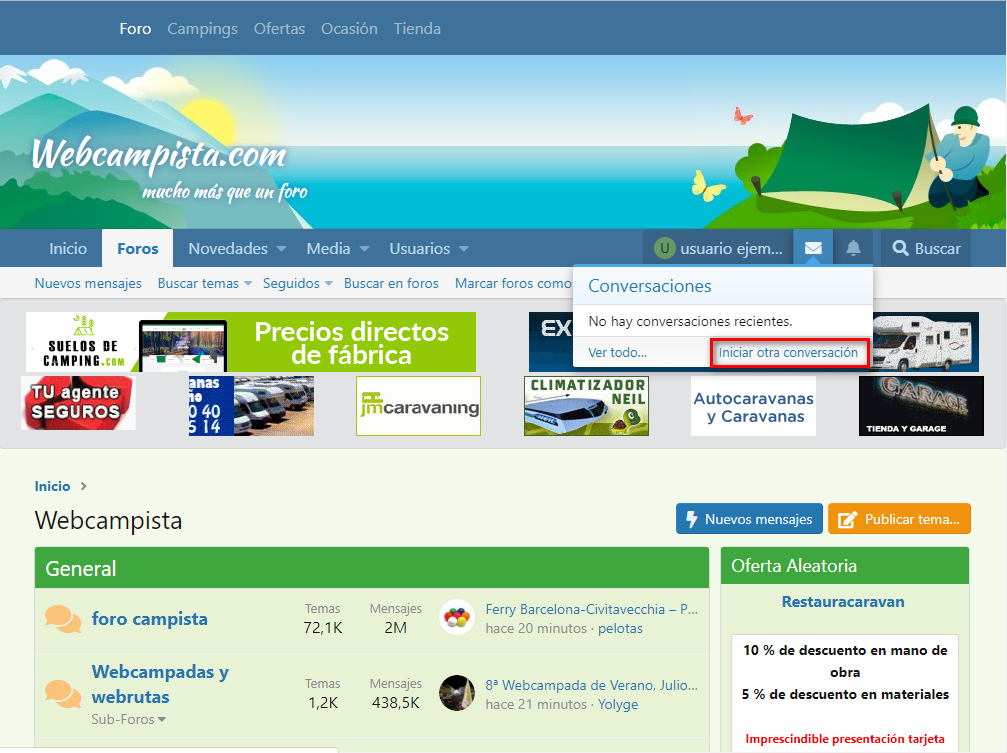
Task: Click the parked caravans photo banner
Action: [251, 405]
